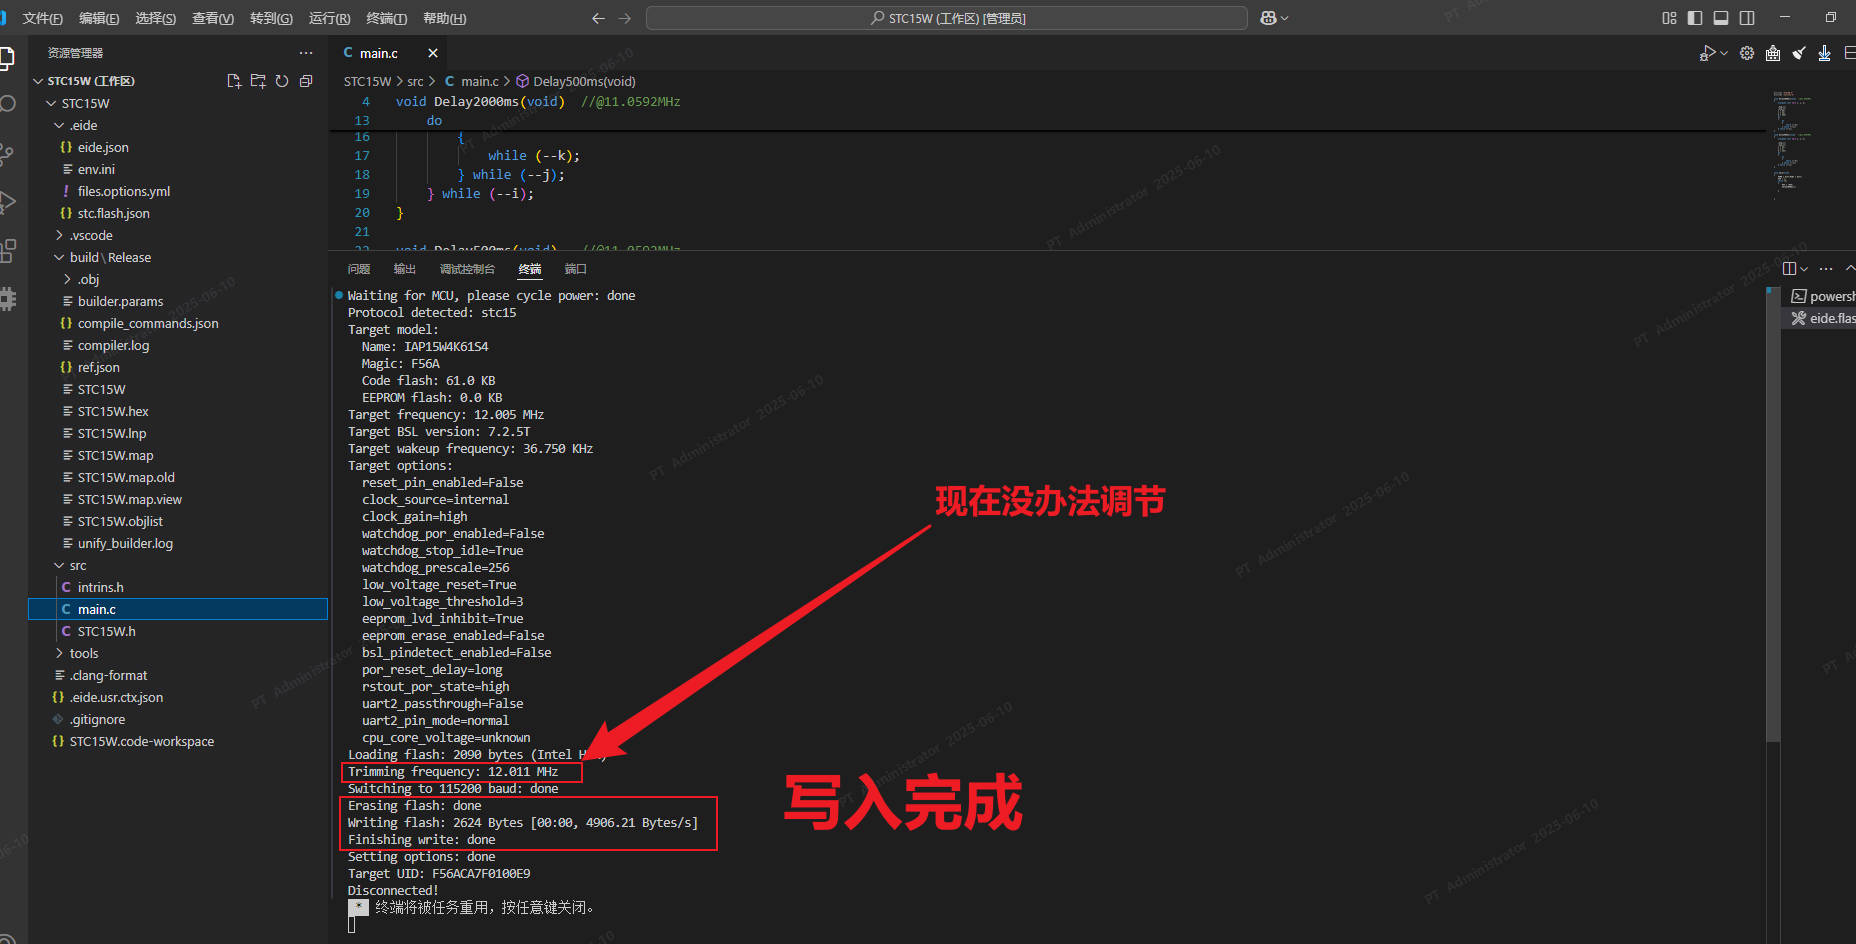The height and width of the screenshot is (944, 1856).
Task: Open the Explorer view in the activity bar
Action: coord(6,57)
